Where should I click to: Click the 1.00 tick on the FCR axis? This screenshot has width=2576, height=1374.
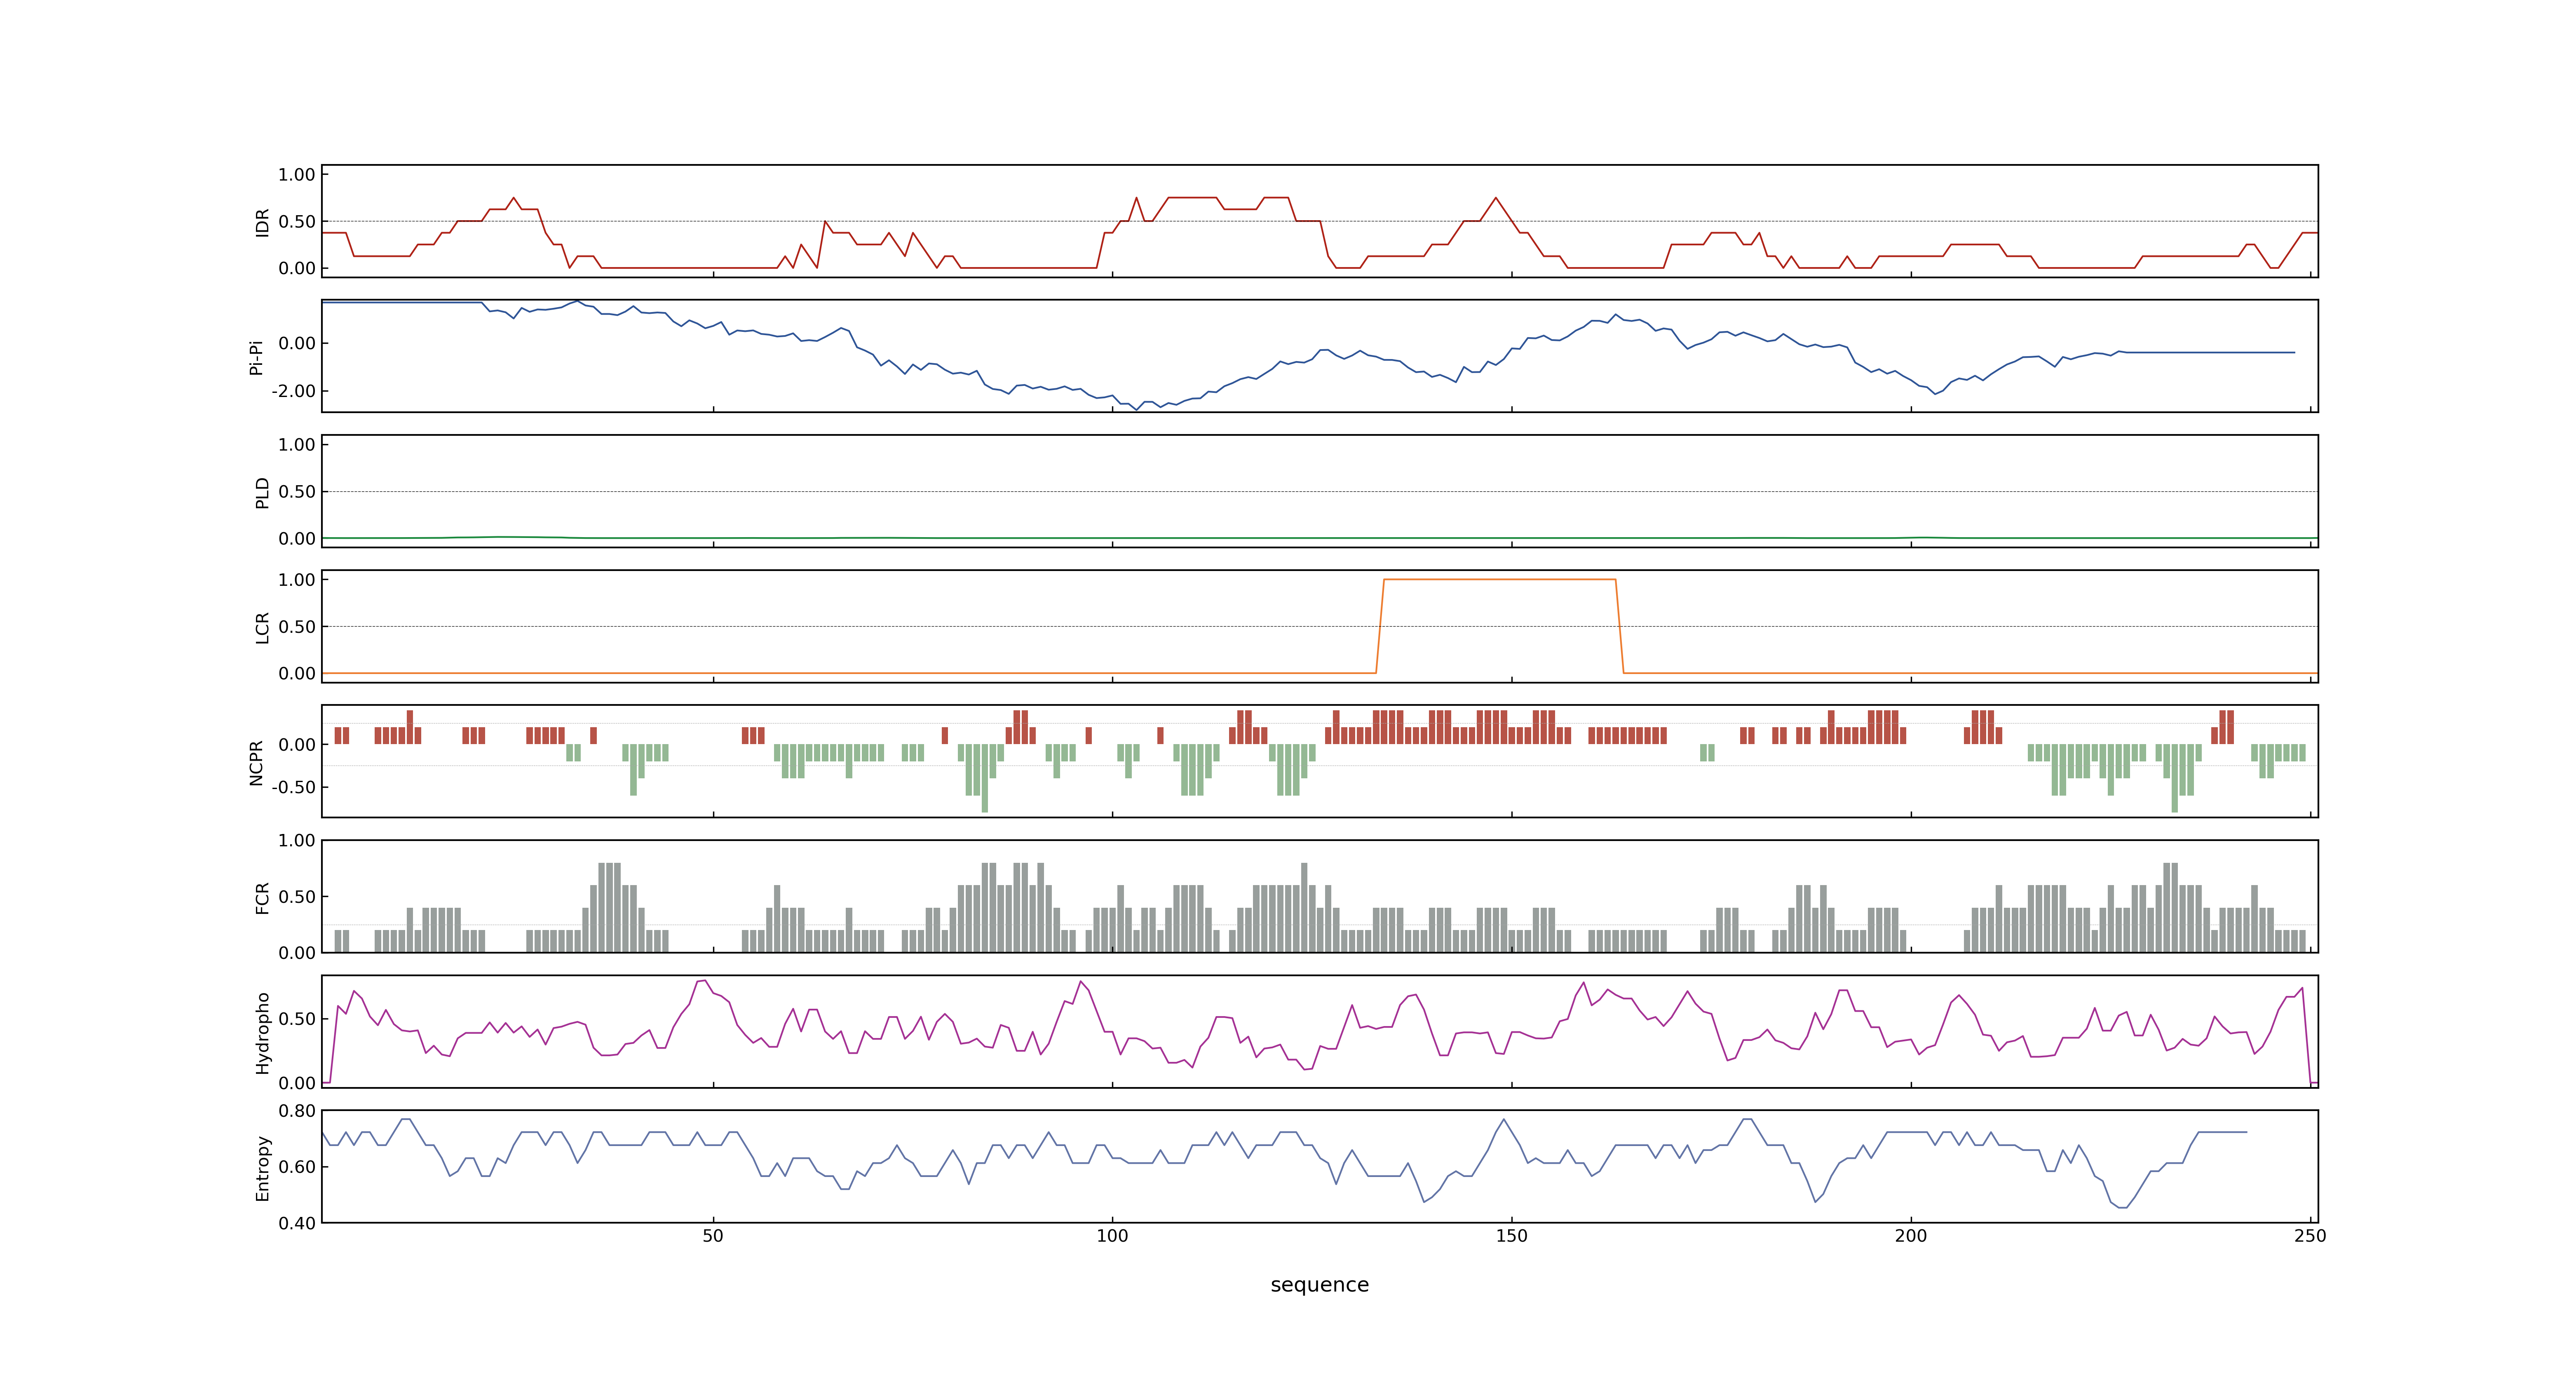tap(297, 841)
